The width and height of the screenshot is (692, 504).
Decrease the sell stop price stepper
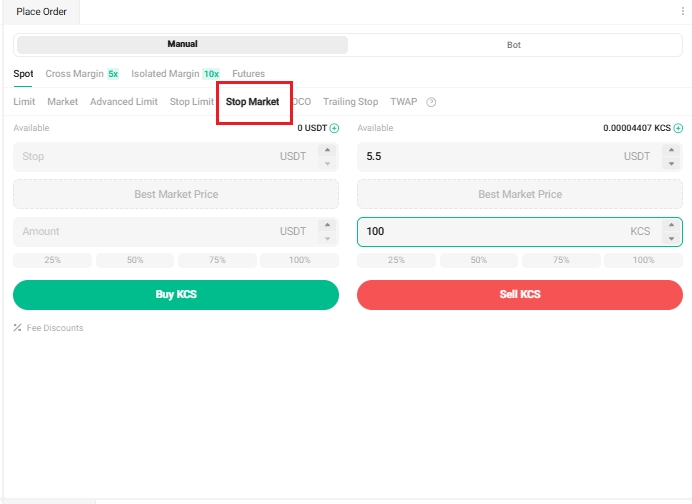671,163
